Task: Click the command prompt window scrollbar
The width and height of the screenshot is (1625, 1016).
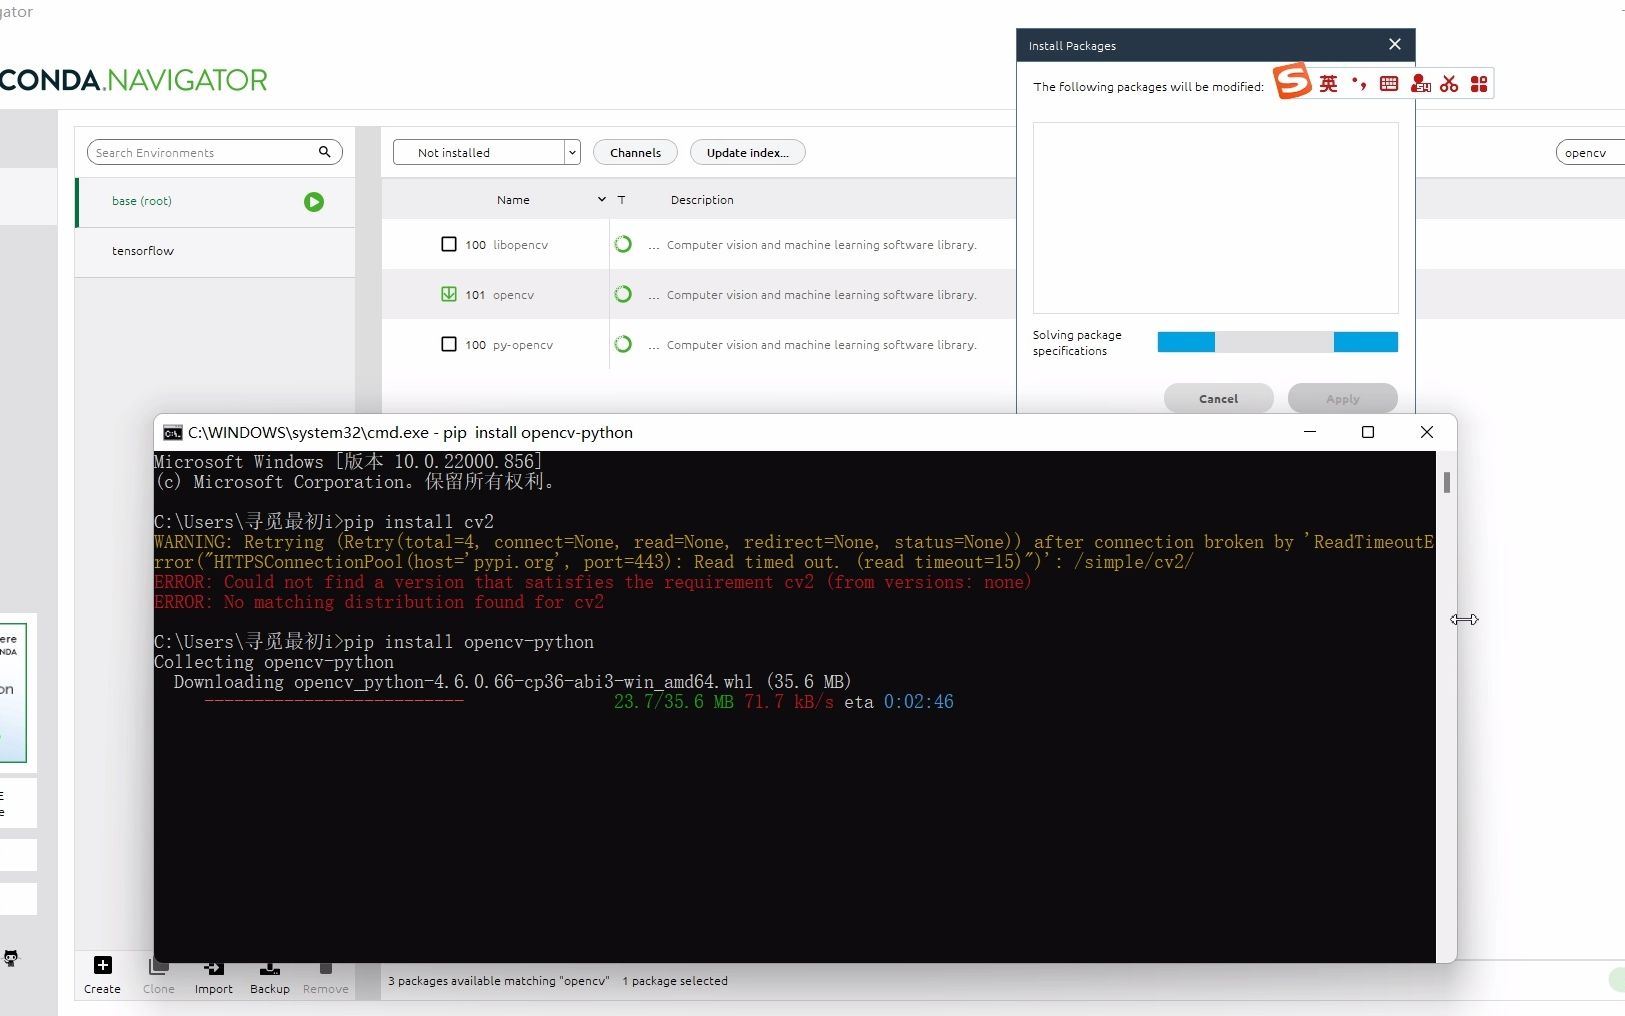Action: click(x=1446, y=484)
